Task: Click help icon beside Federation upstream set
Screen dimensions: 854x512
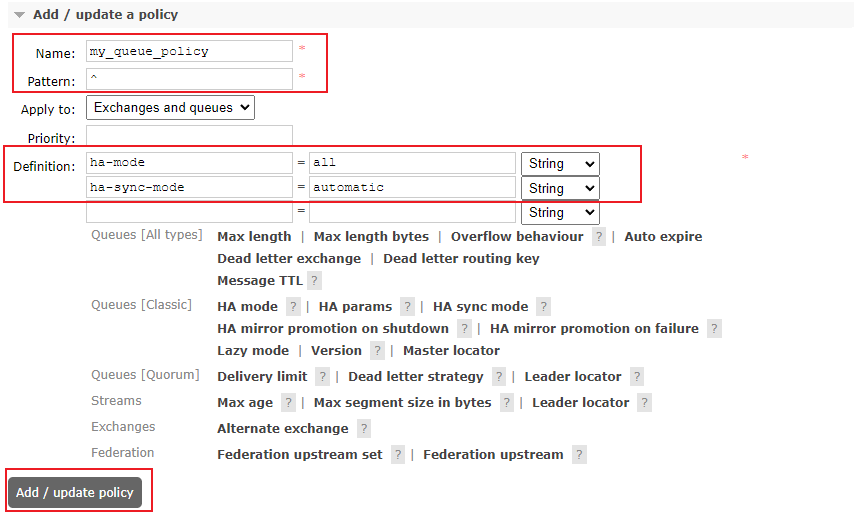Action: point(398,455)
